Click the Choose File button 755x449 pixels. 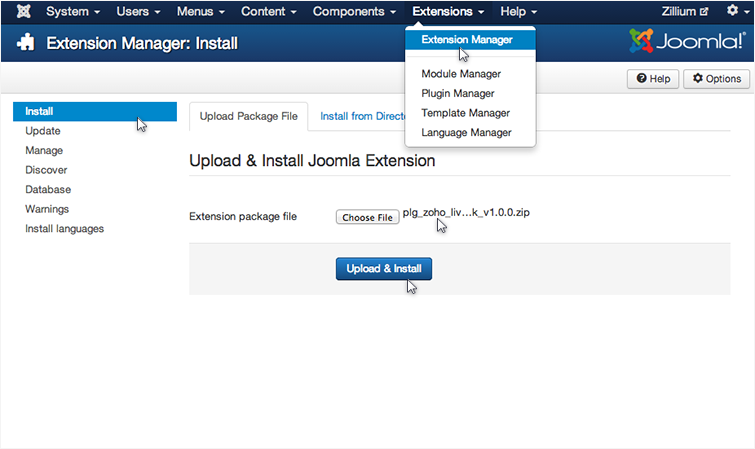coord(367,217)
